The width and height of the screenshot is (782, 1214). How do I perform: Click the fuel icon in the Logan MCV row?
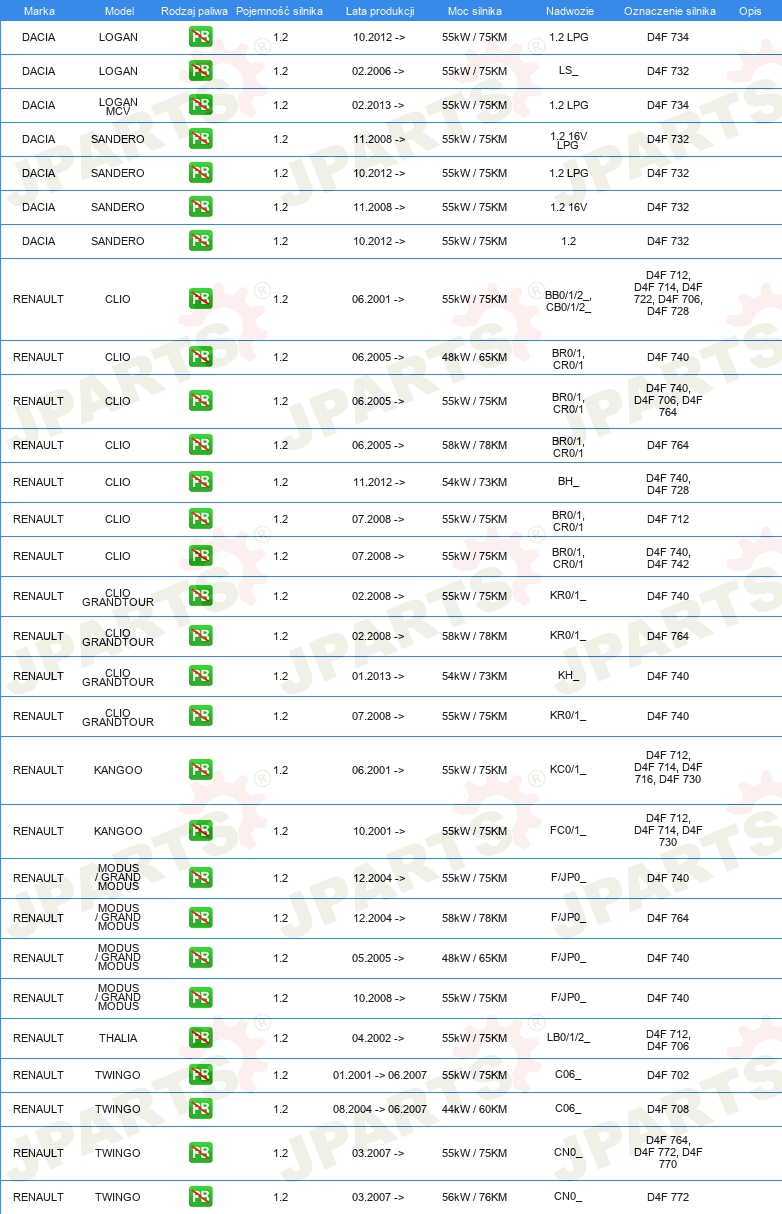(x=200, y=105)
